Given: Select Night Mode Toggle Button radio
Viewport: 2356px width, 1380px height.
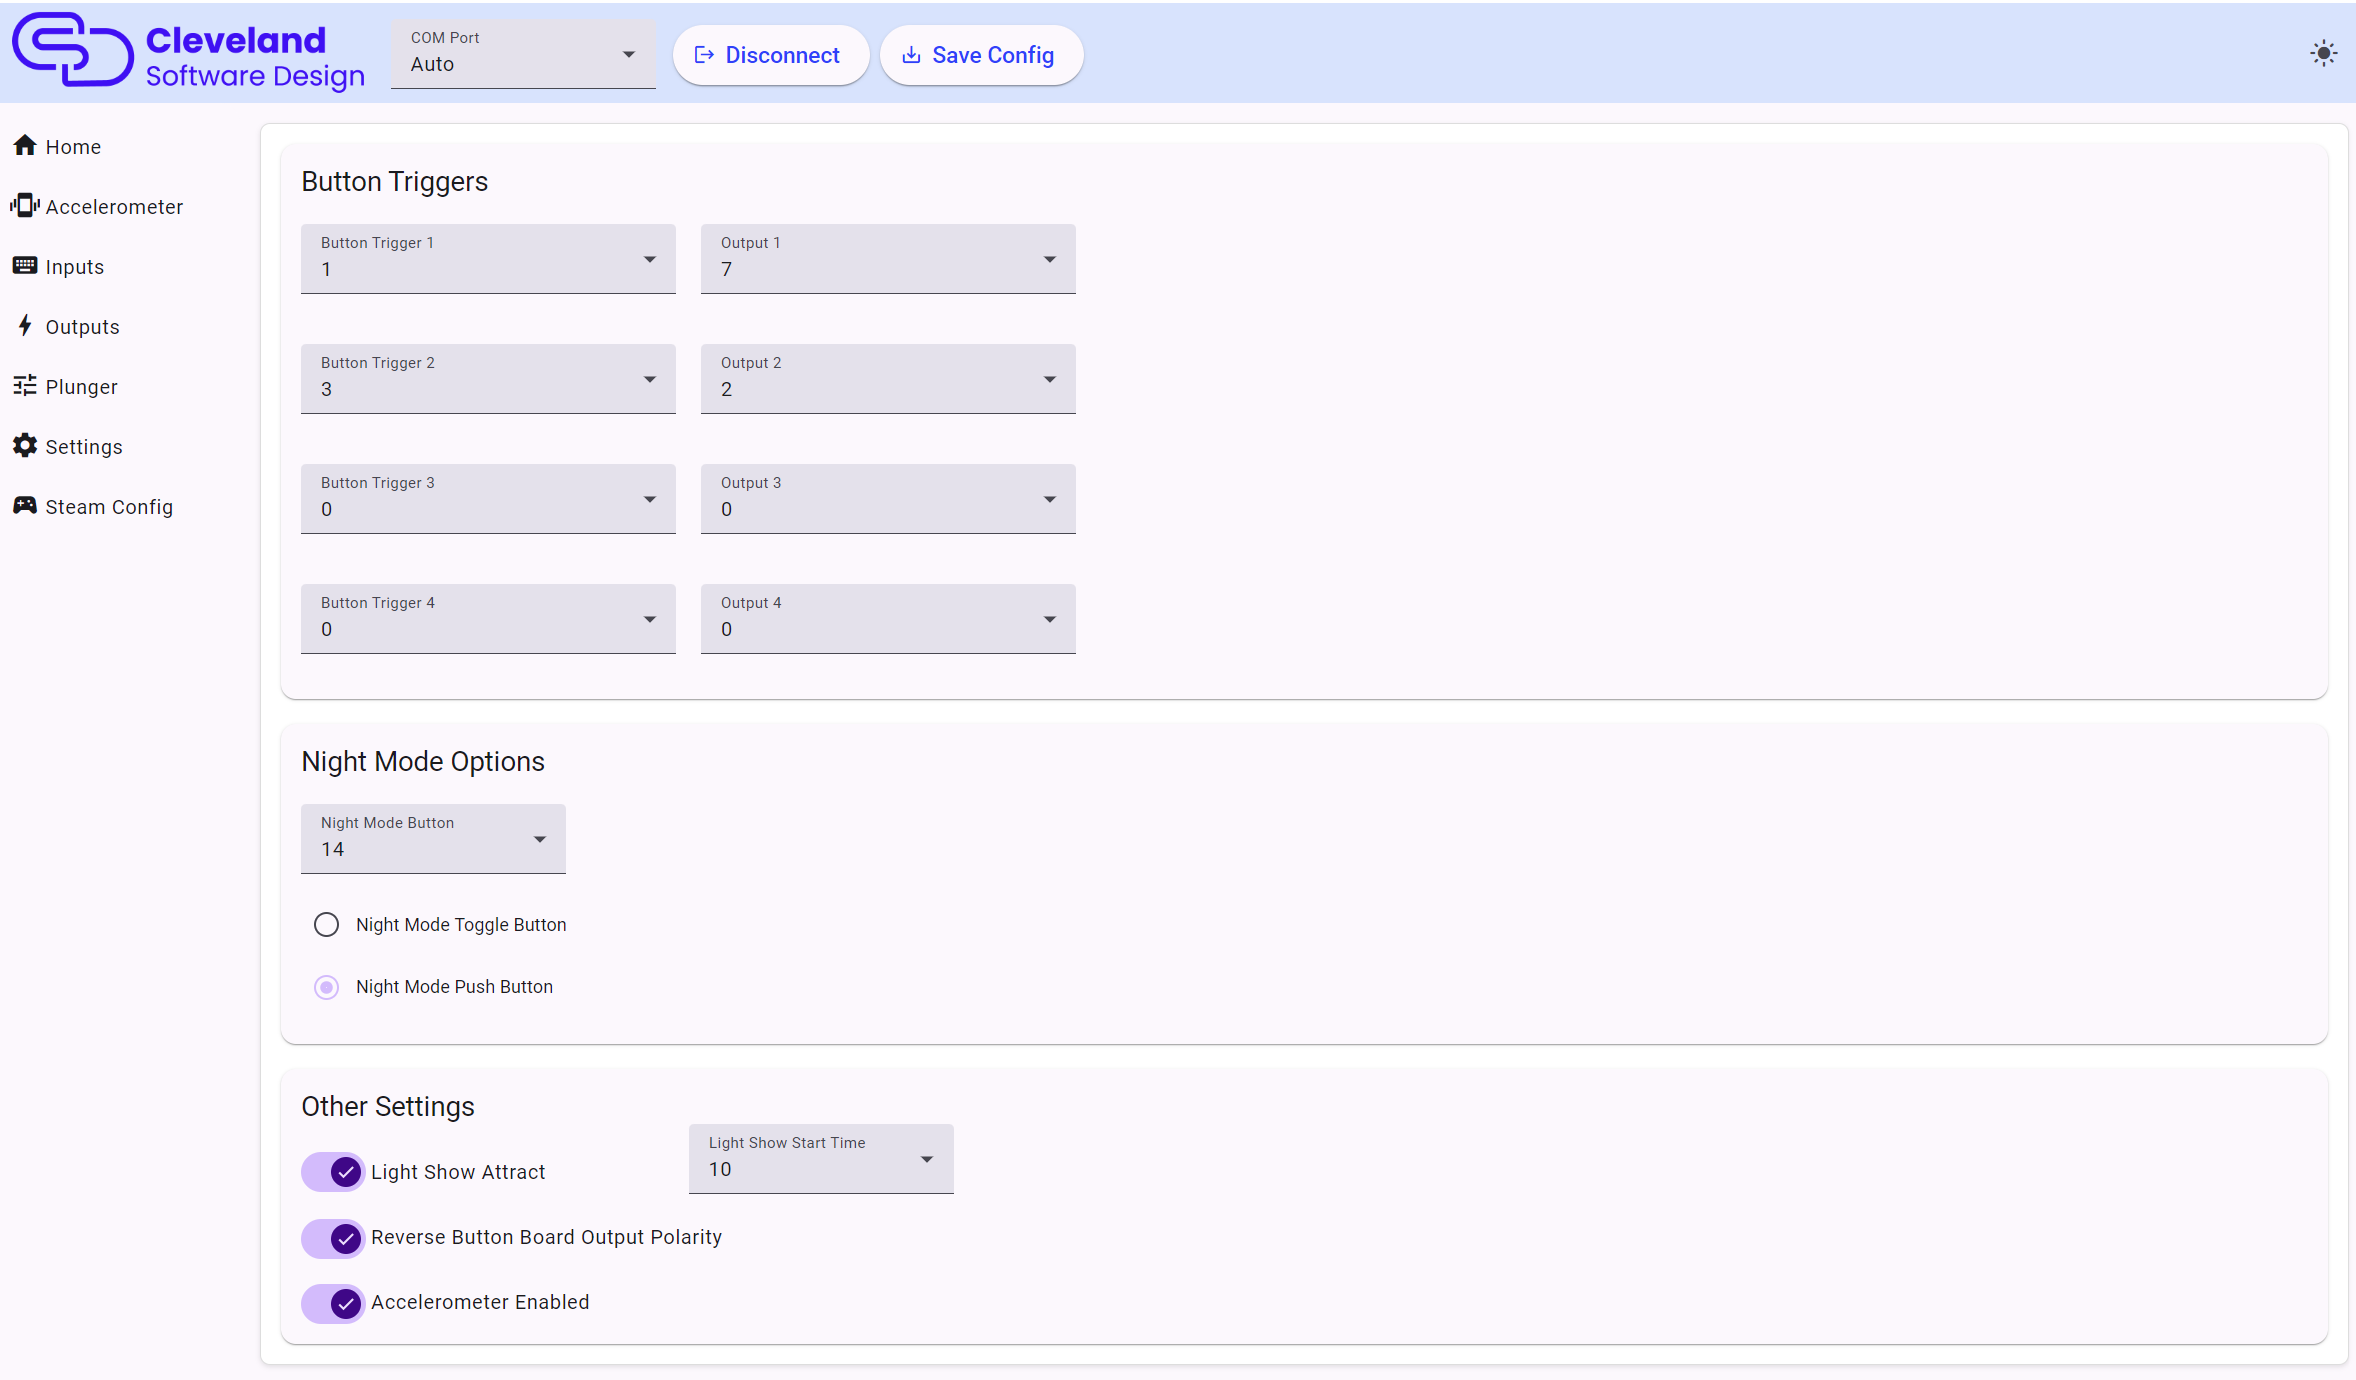Looking at the screenshot, I should tap(326, 925).
